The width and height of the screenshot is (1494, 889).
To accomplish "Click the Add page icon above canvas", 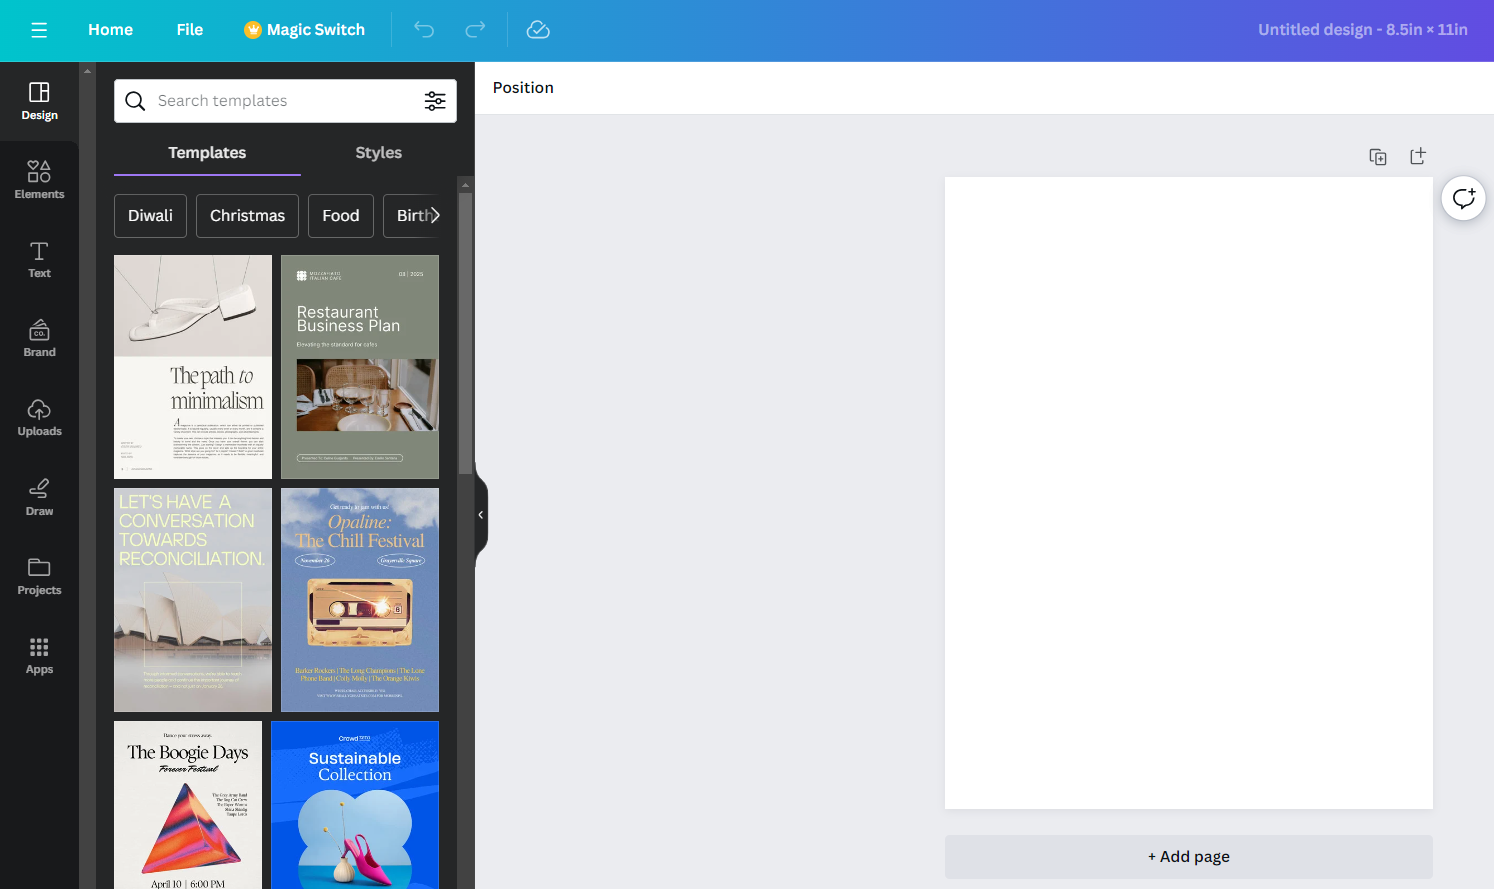I will [1418, 156].
